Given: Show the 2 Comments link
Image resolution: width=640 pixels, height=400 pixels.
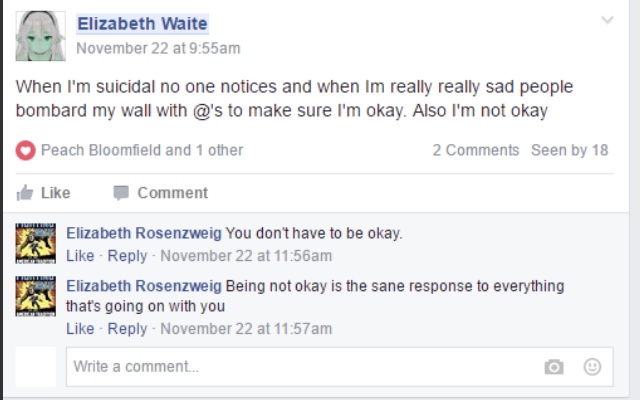Looking at the screenshot, I should [x=476, y=150].
